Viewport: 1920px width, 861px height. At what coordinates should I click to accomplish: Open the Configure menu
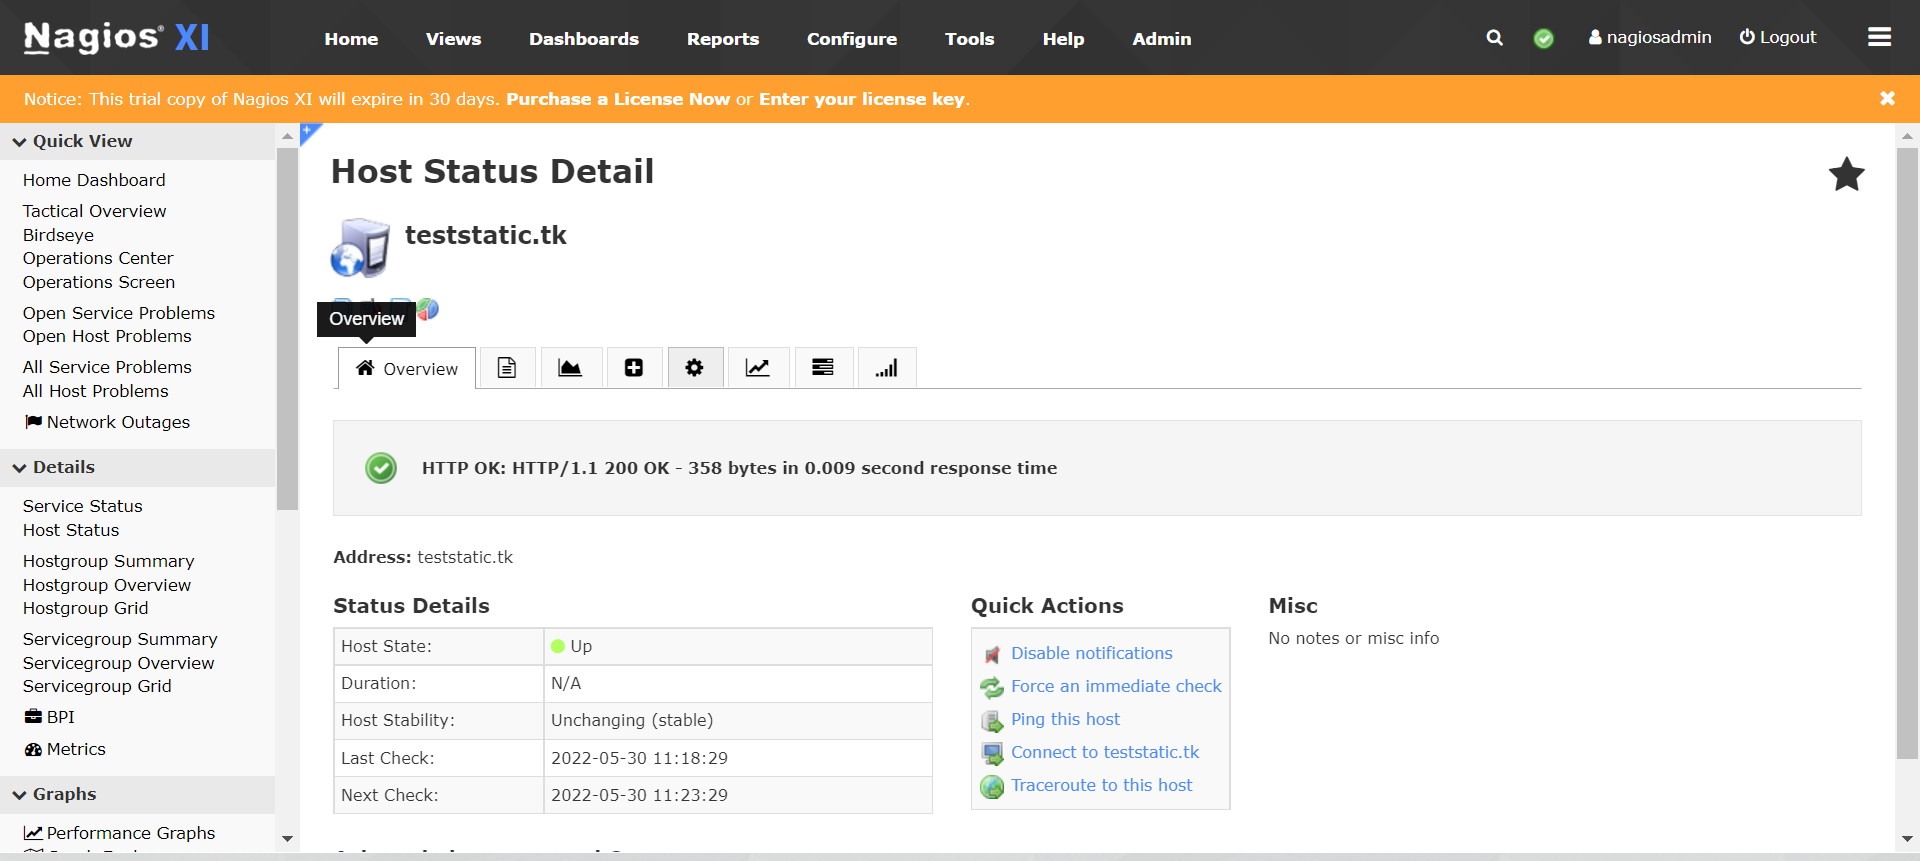click(852, 38)
